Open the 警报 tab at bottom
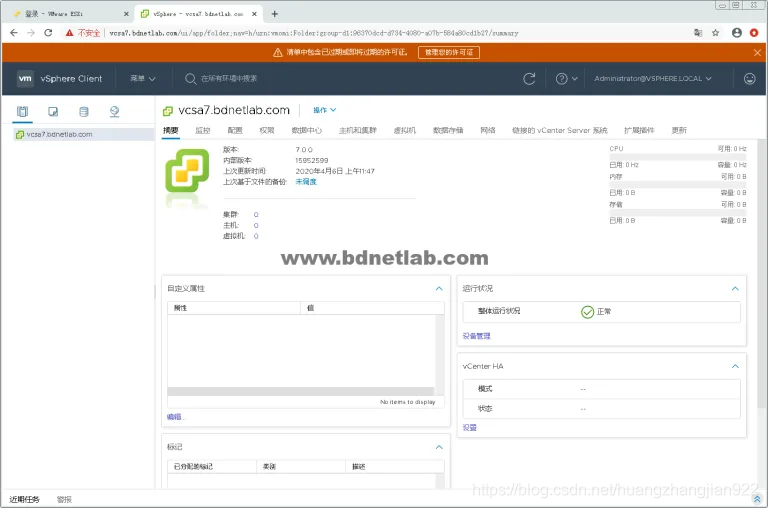768x508 pixels. pos(64,500)
